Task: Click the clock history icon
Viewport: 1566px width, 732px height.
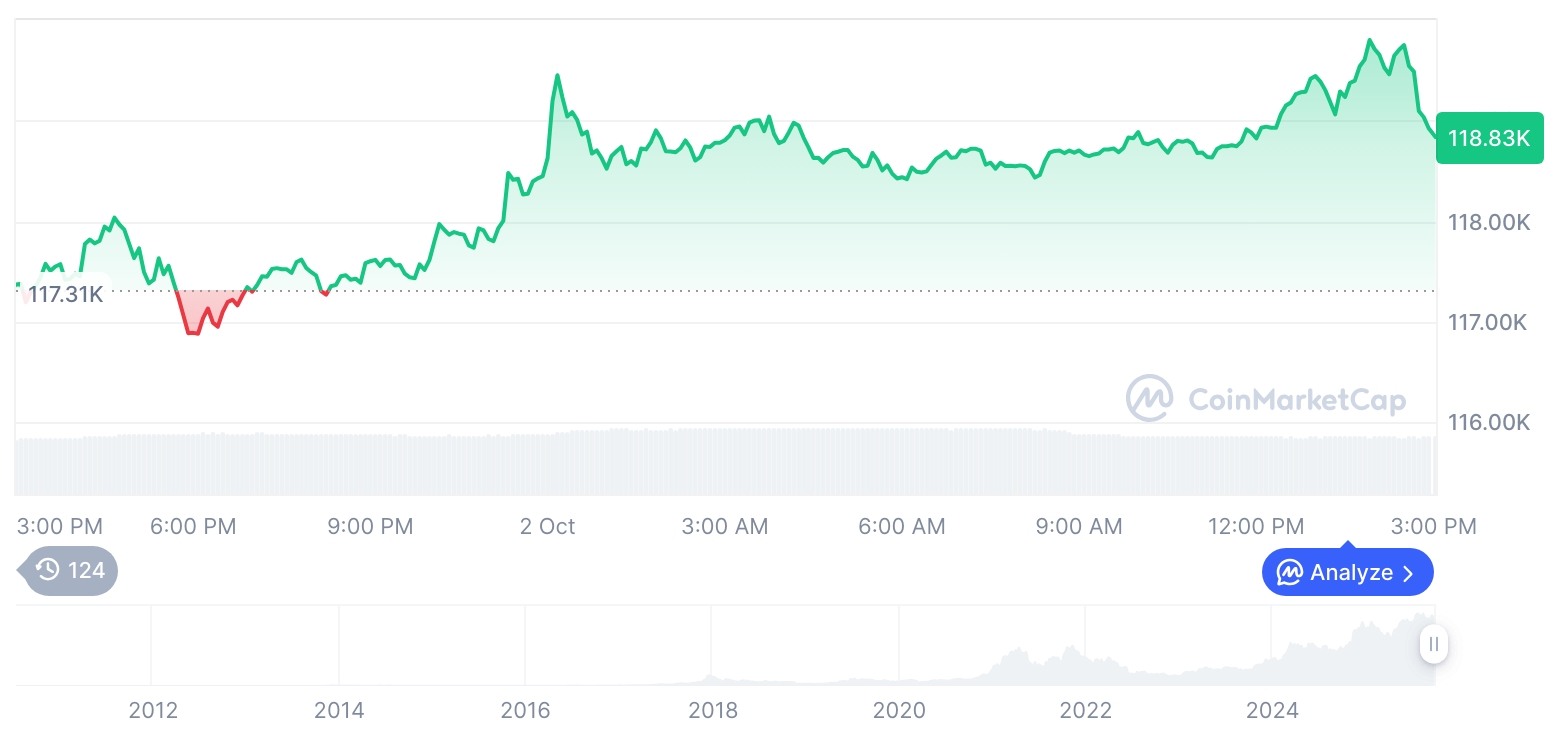Action: 47,571
